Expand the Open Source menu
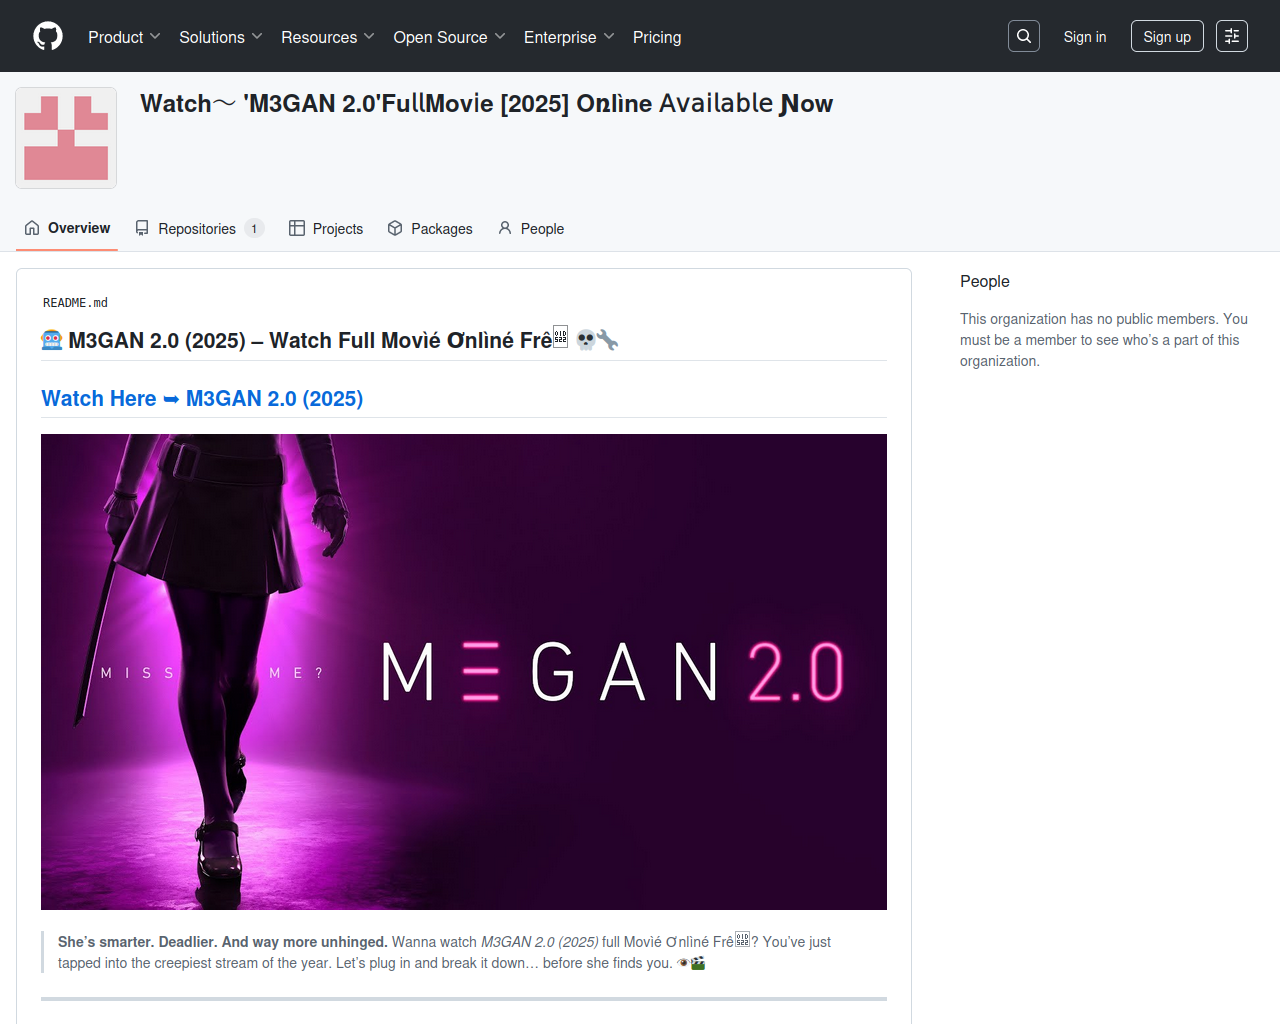The image size is (1280, 1024). click(449, 37)
